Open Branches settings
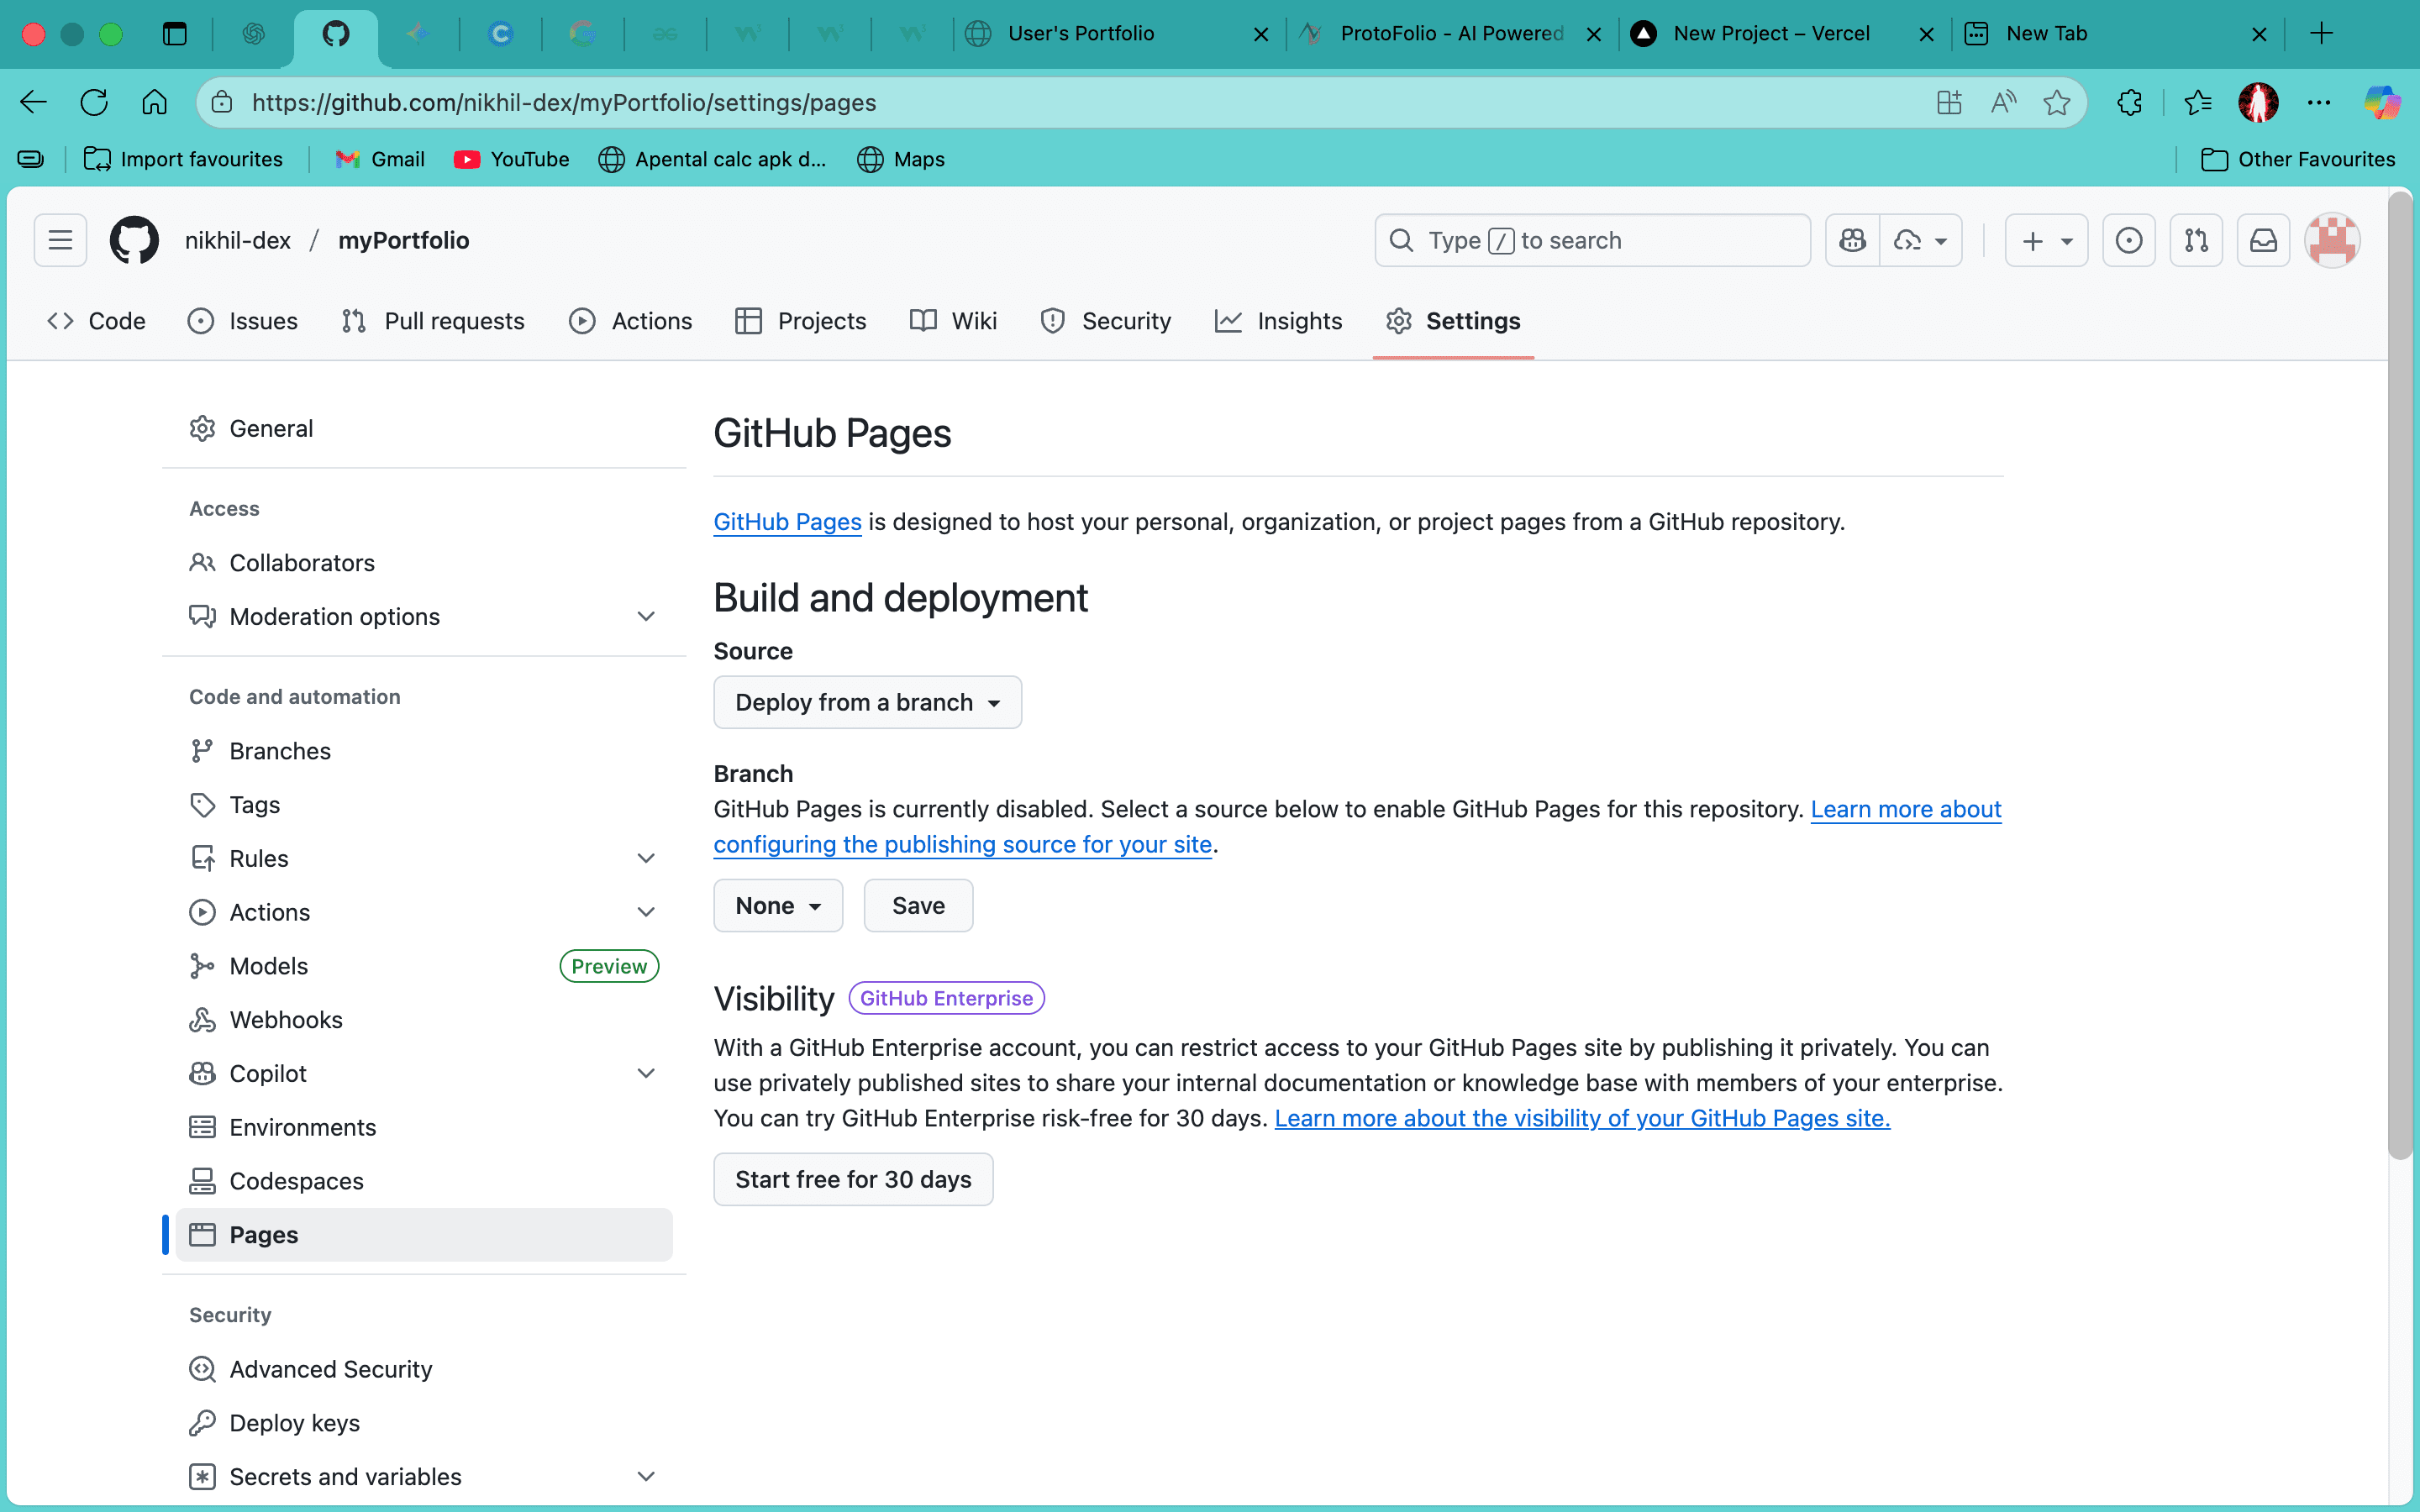The image size is (2420, 1512). pos(424,750)
